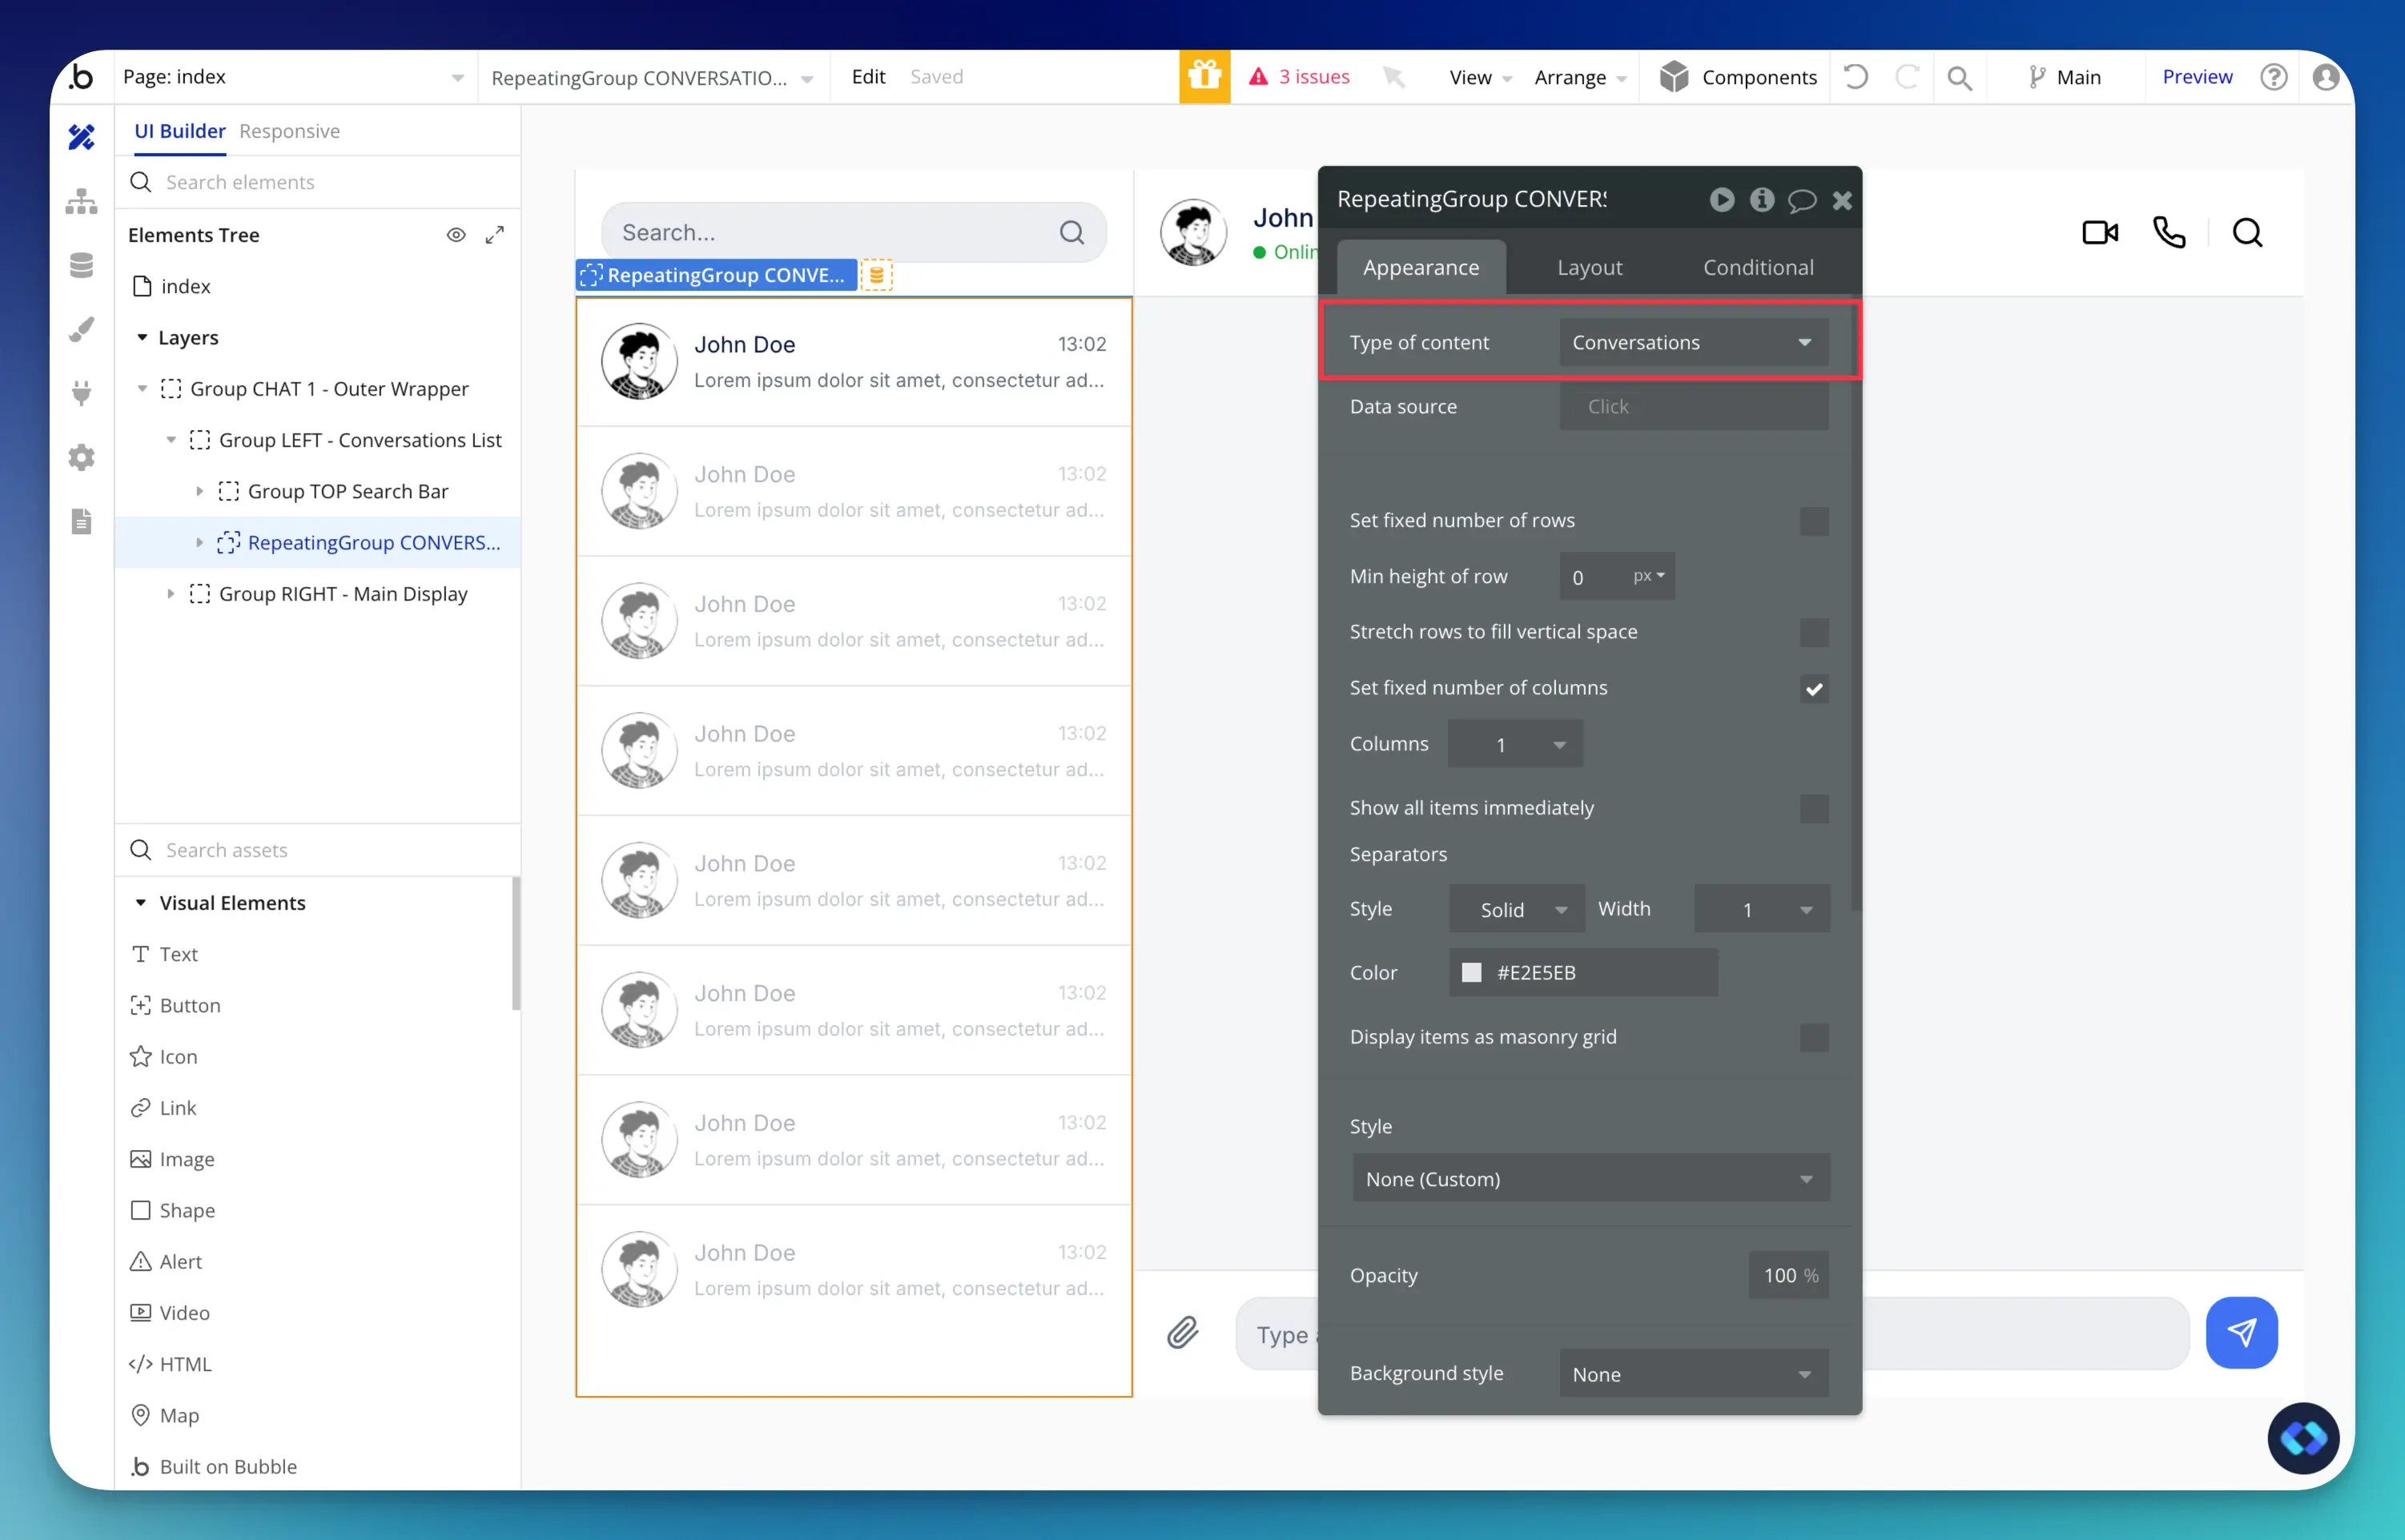Click the floating chat widget icon

(2303, 1439)
